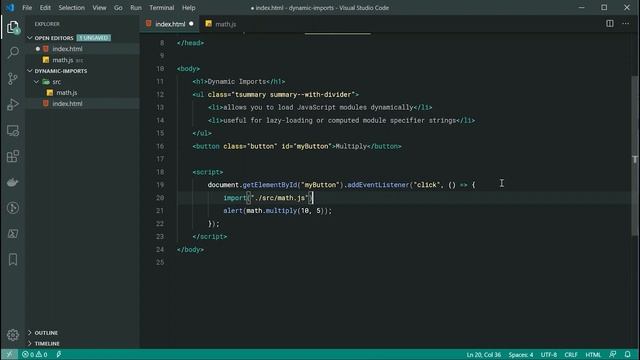
Task: Open the Bookmarks view icon
Action: point(13,260)
